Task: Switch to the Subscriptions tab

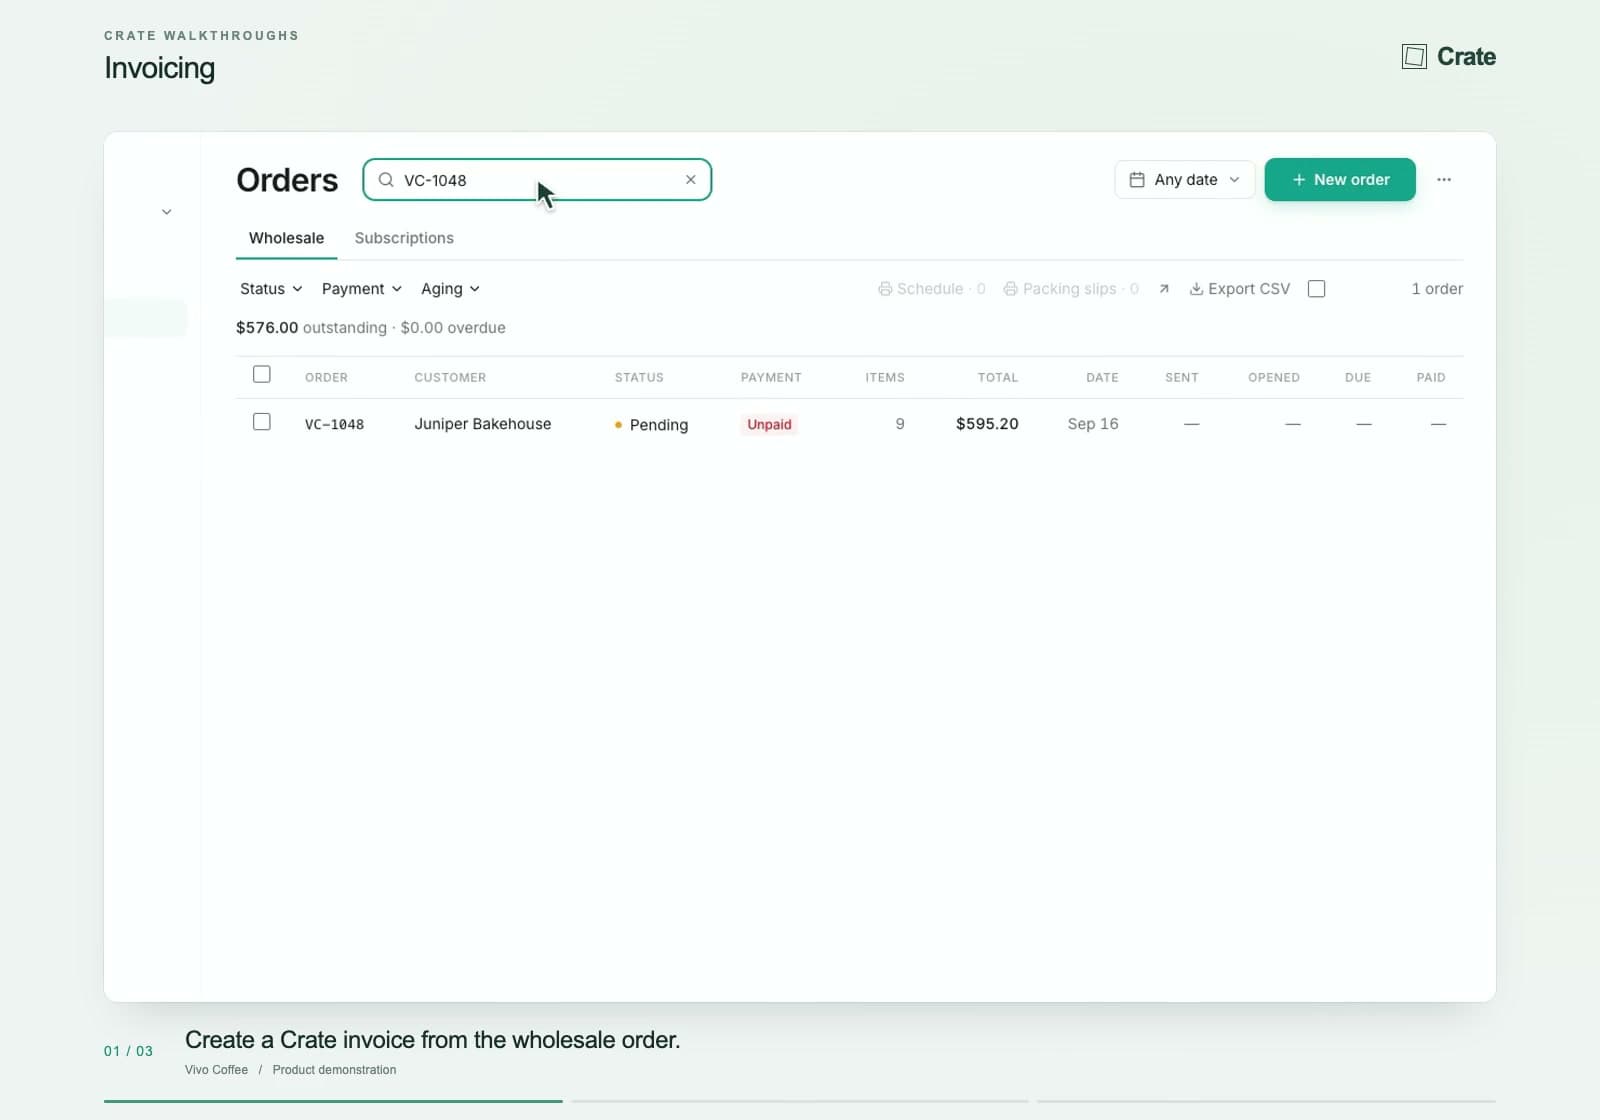Action: (404, 238)
